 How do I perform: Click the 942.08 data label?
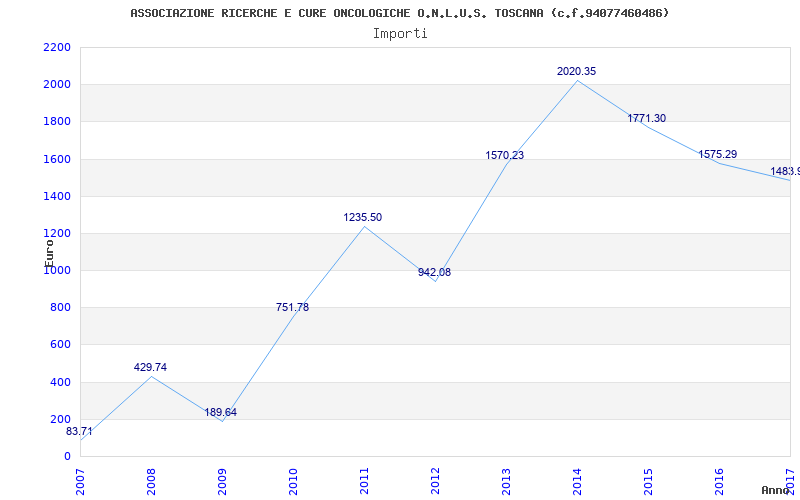(x=435, y=272)
